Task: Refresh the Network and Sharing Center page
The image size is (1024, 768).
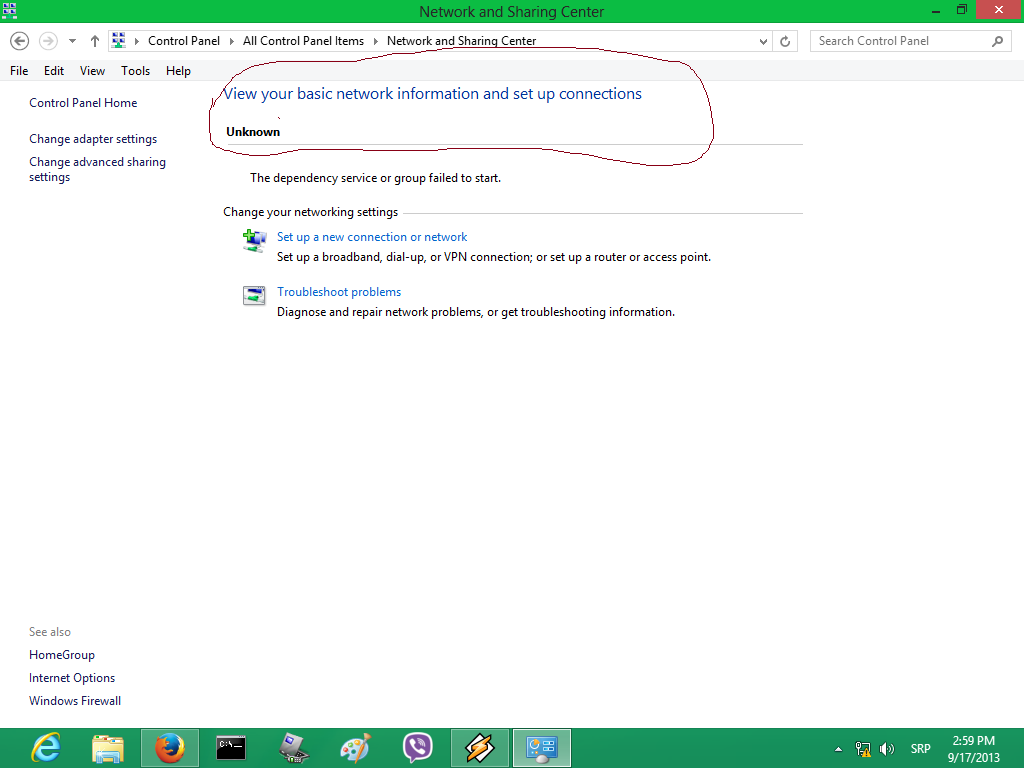Action: coord(785,41)
